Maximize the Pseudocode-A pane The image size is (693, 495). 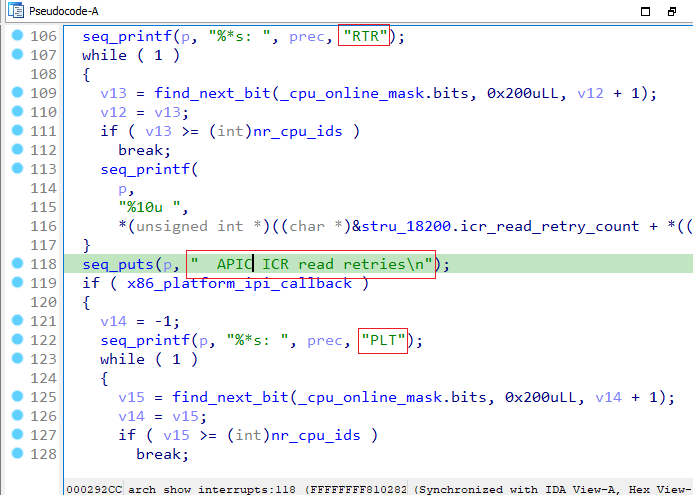[645, 11]
